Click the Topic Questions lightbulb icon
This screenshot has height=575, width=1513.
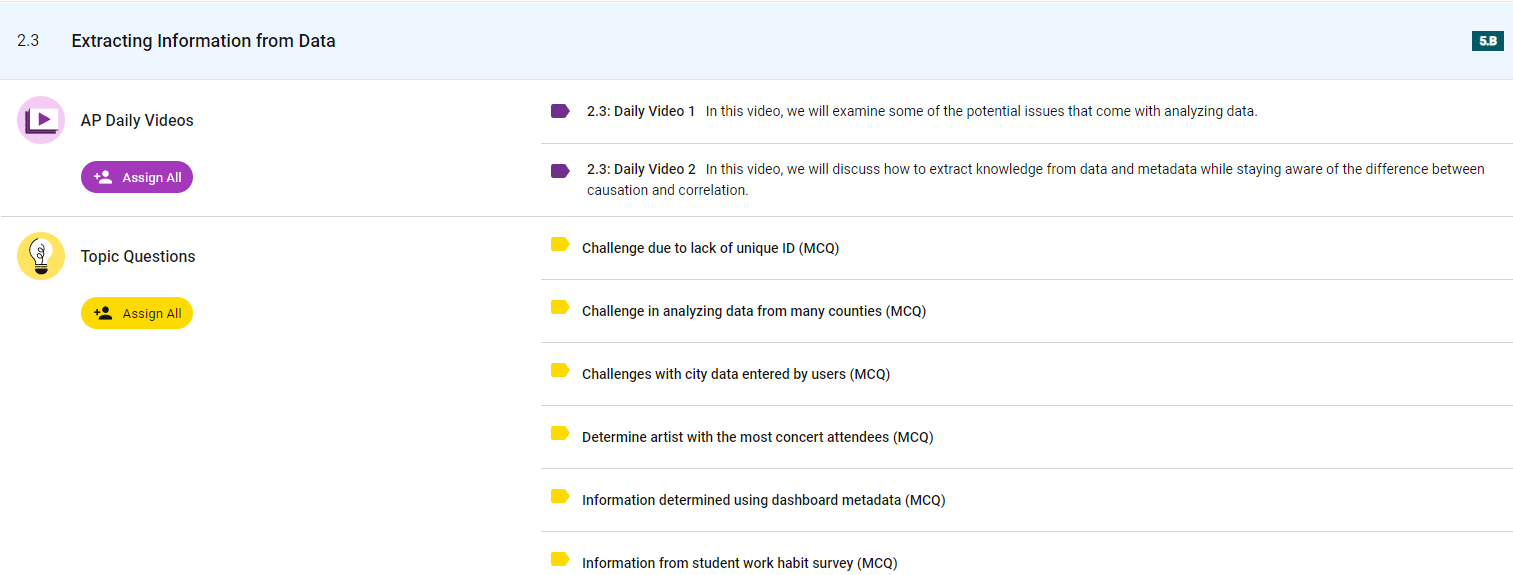(x=41, y=256)
